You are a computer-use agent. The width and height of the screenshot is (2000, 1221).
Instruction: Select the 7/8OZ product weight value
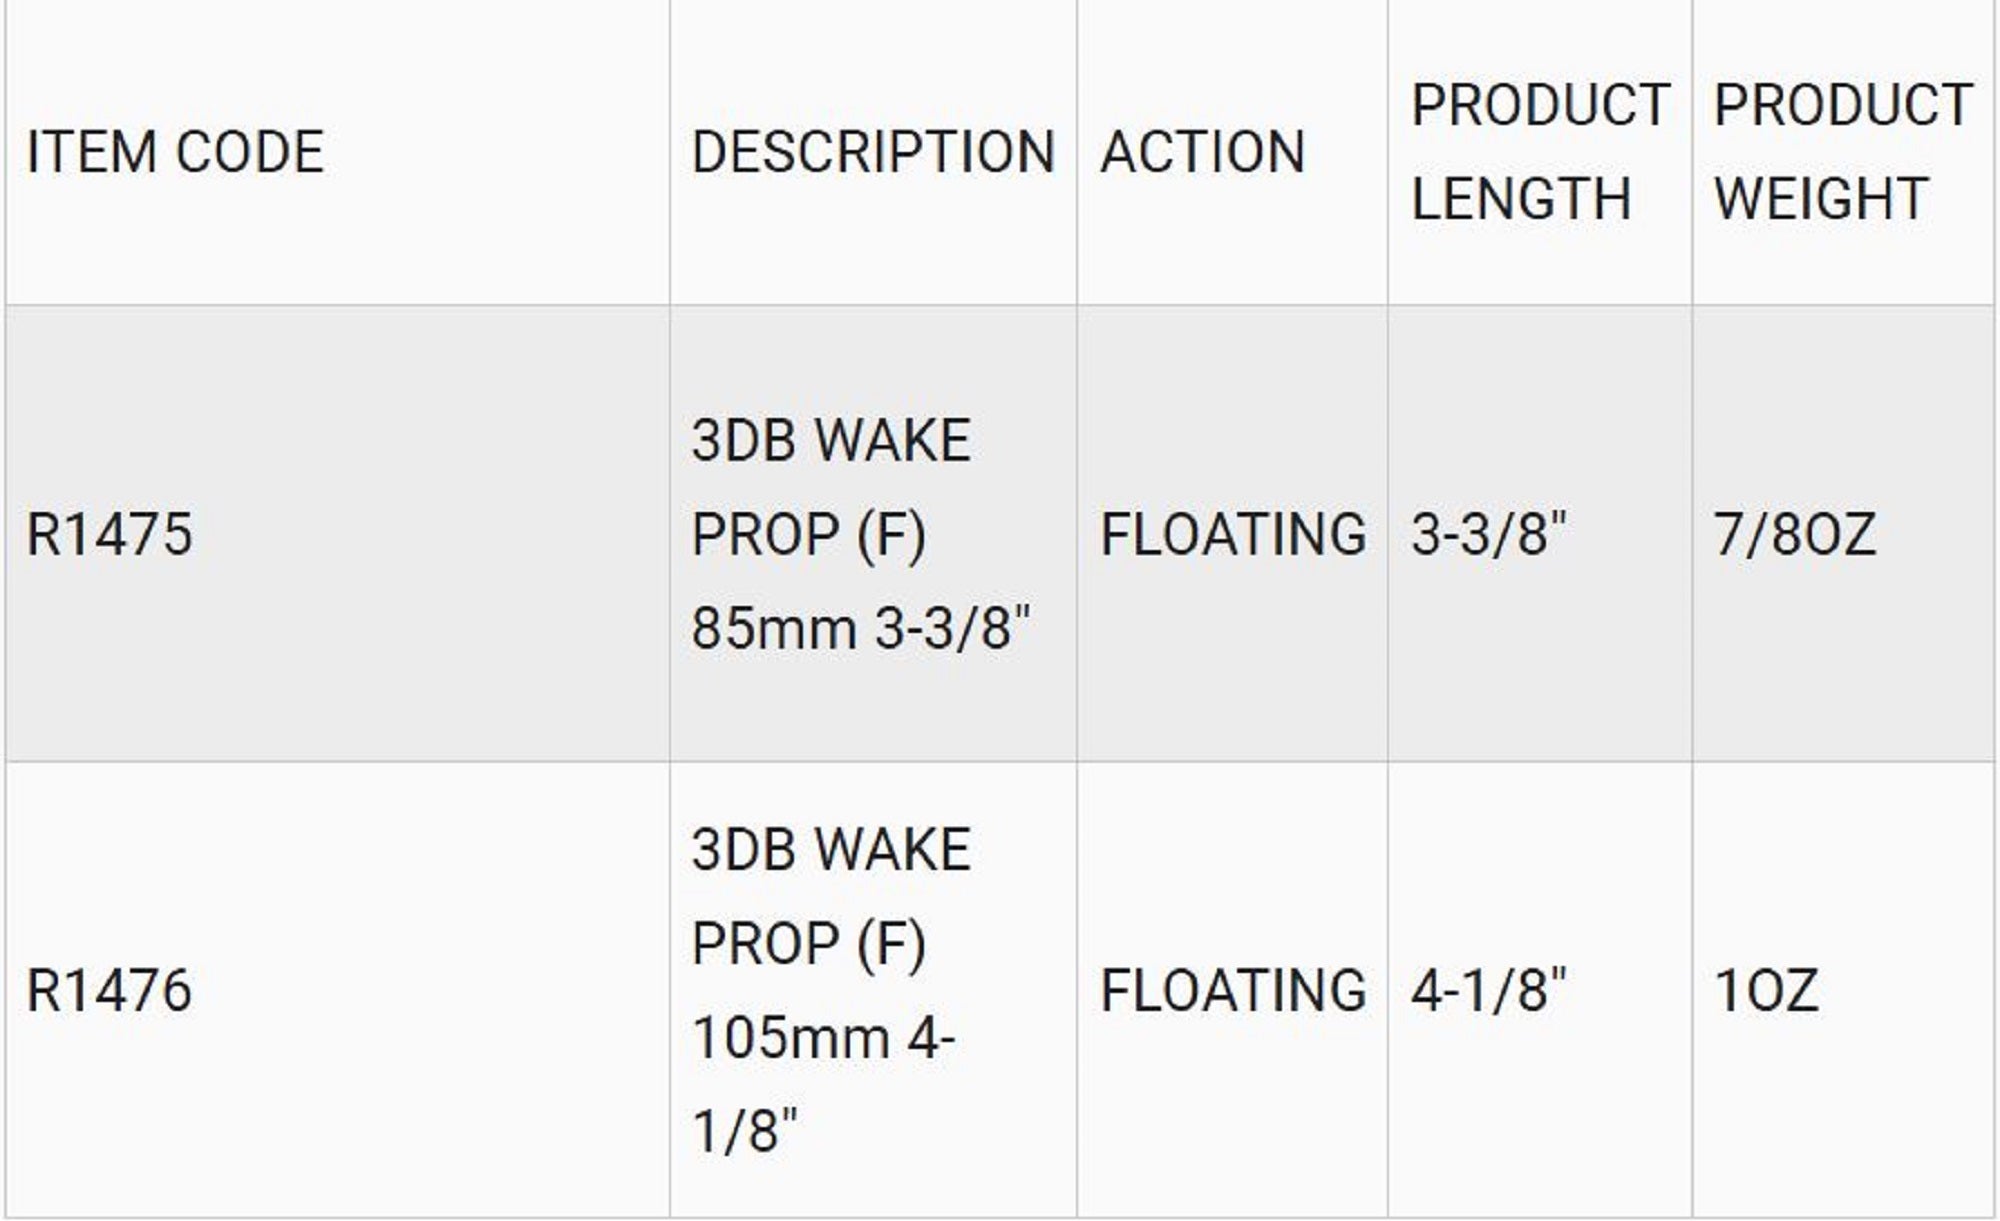tap(1794, 534)
